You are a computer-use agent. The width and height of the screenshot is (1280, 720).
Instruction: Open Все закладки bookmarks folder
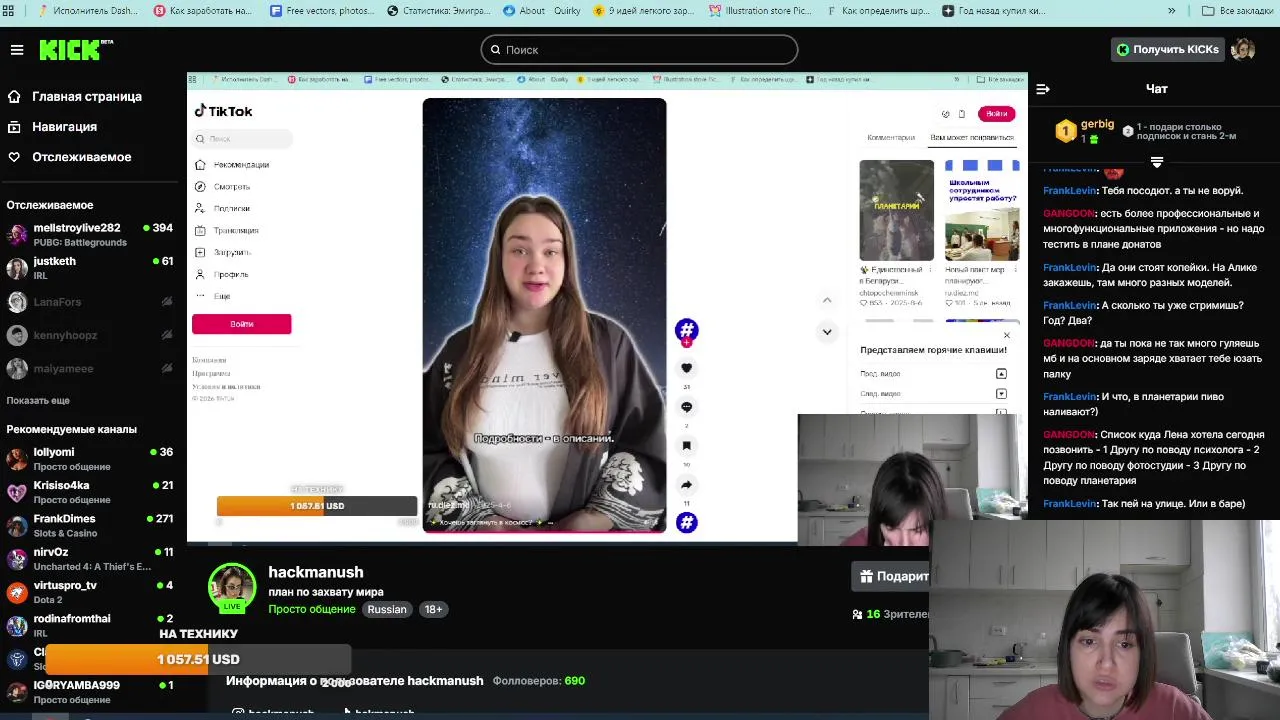1237,11
